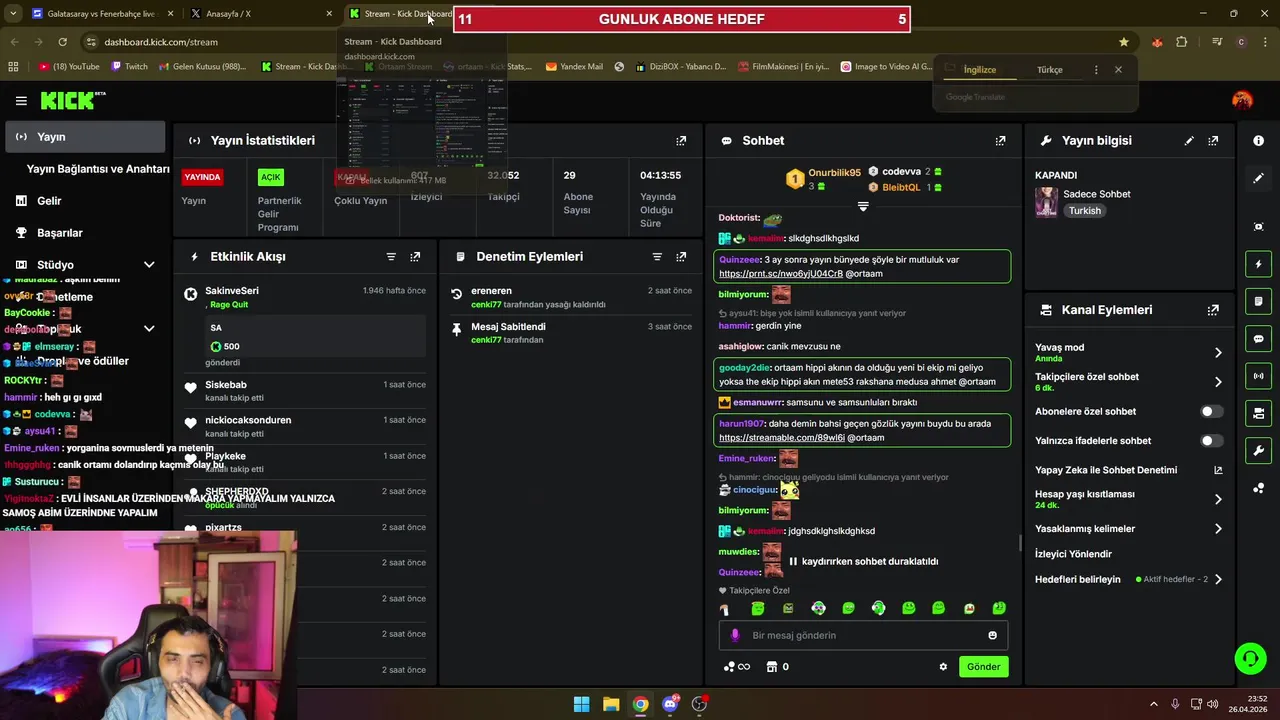Image resolution: width=1280 pixels, height=720 pixels.
Task: Click İzleyici Yönlendir option
Action: [1073, 554]
